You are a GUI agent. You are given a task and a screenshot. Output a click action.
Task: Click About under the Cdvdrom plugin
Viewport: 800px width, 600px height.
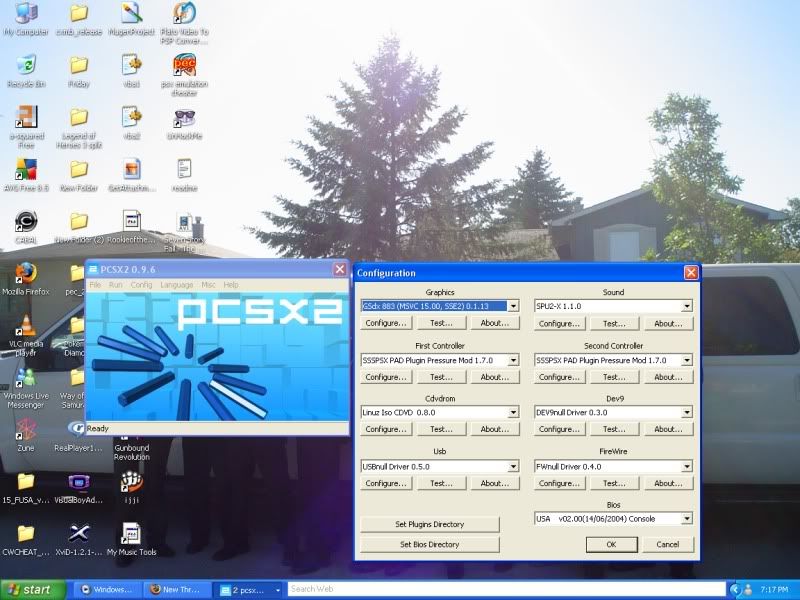click(x=494, y=429)
